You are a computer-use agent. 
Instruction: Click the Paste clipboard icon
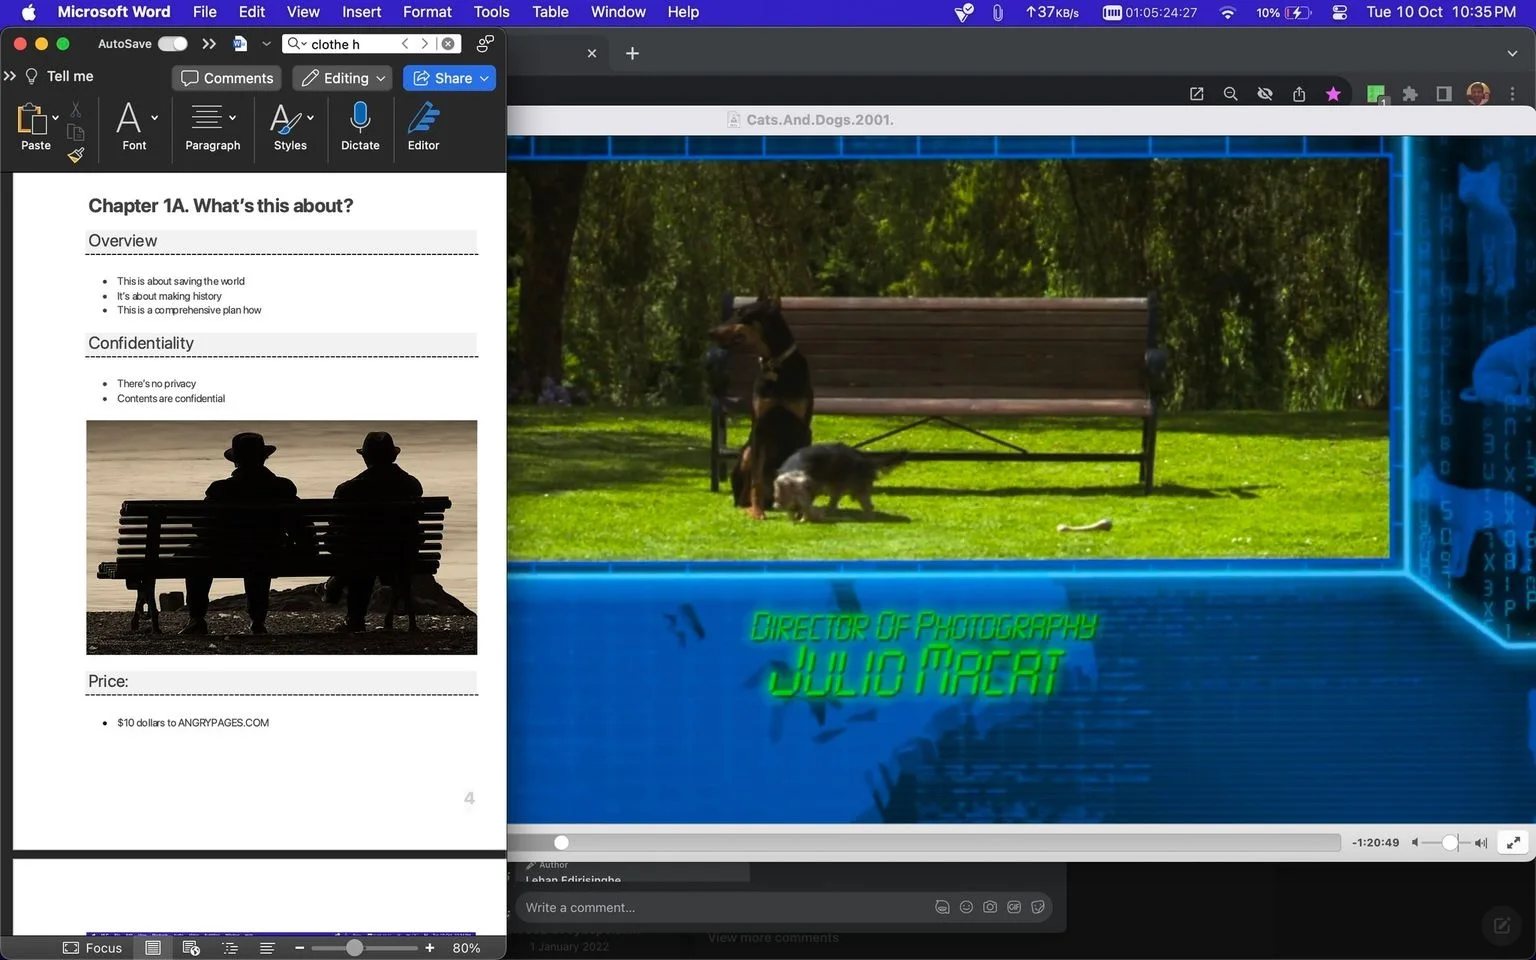(x=33, y=119)
